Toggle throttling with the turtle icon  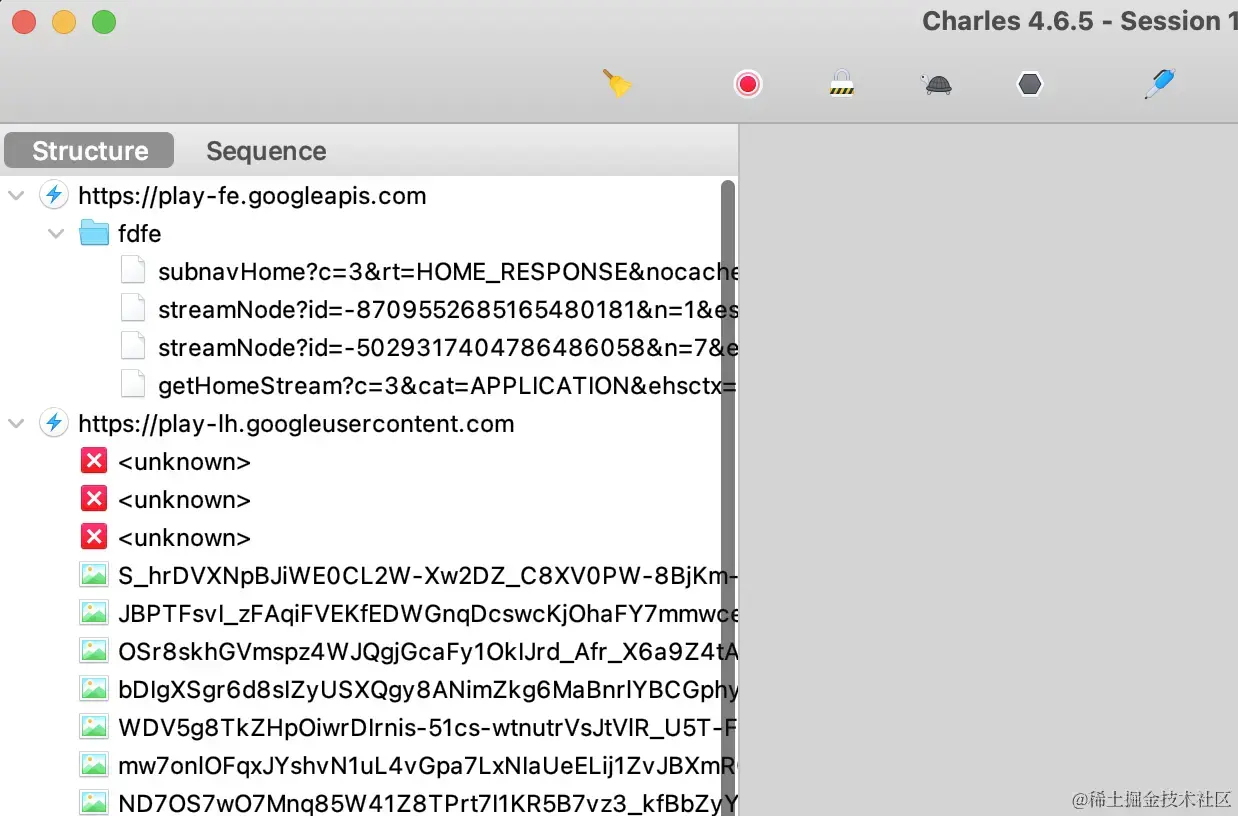pyautogui.click(x=937, y=84)
